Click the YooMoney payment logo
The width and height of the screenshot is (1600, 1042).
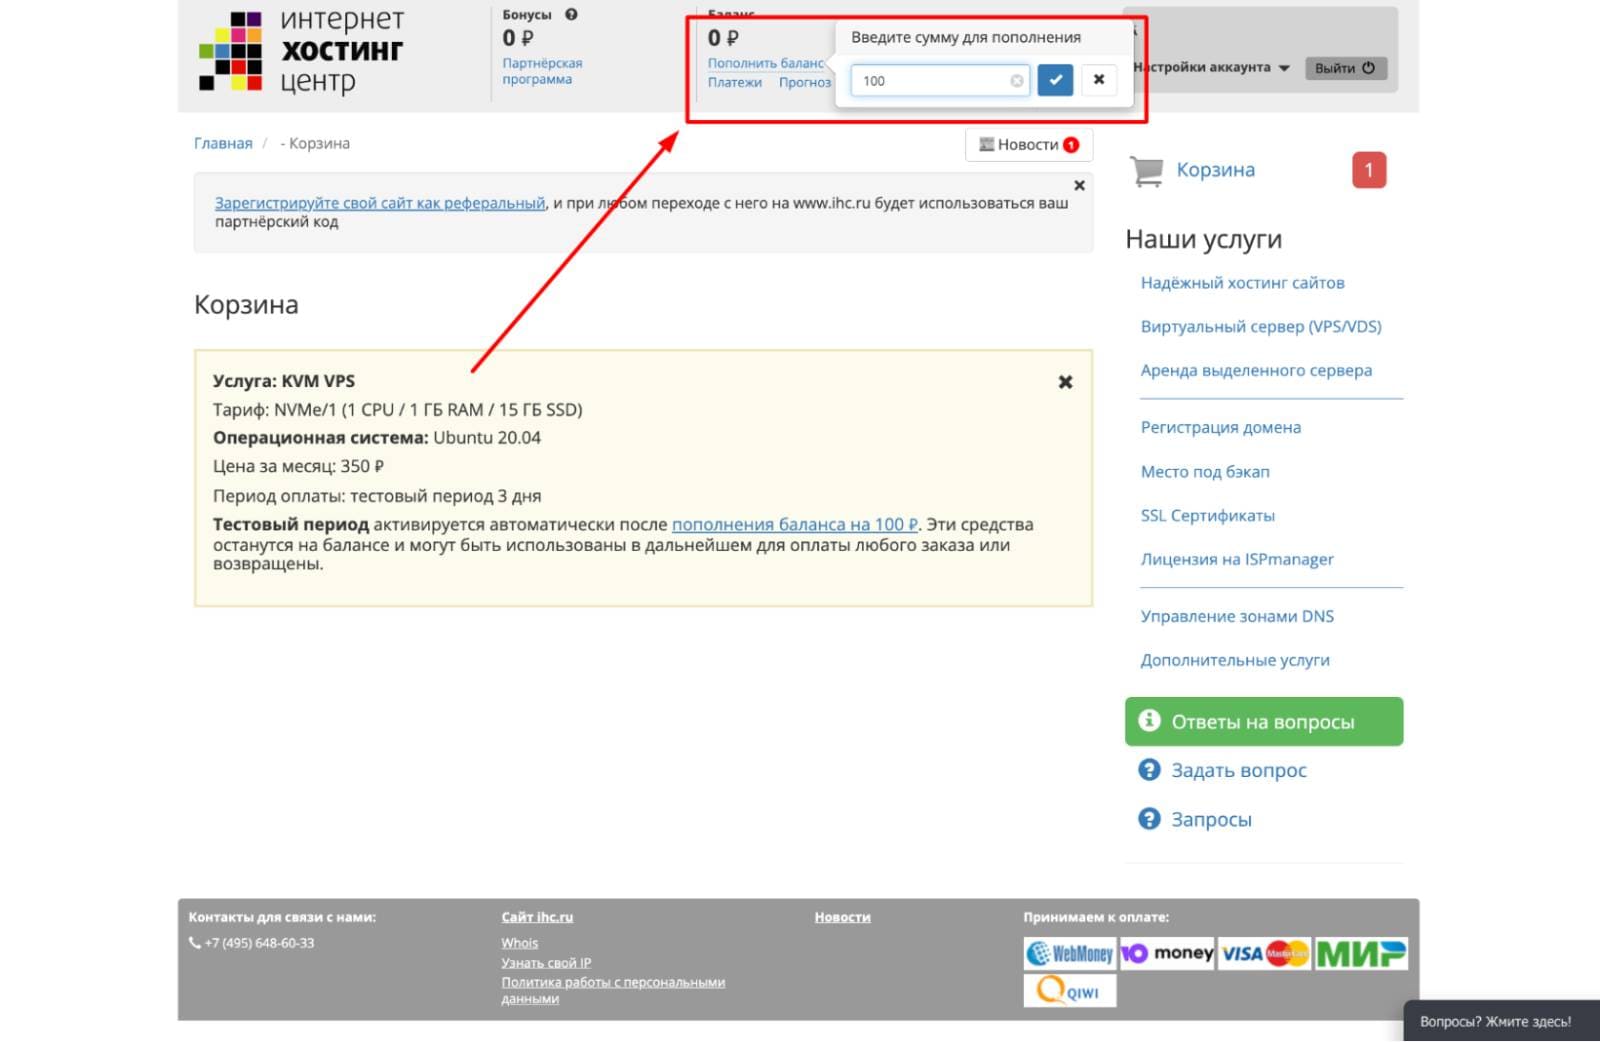(1166, 954)
